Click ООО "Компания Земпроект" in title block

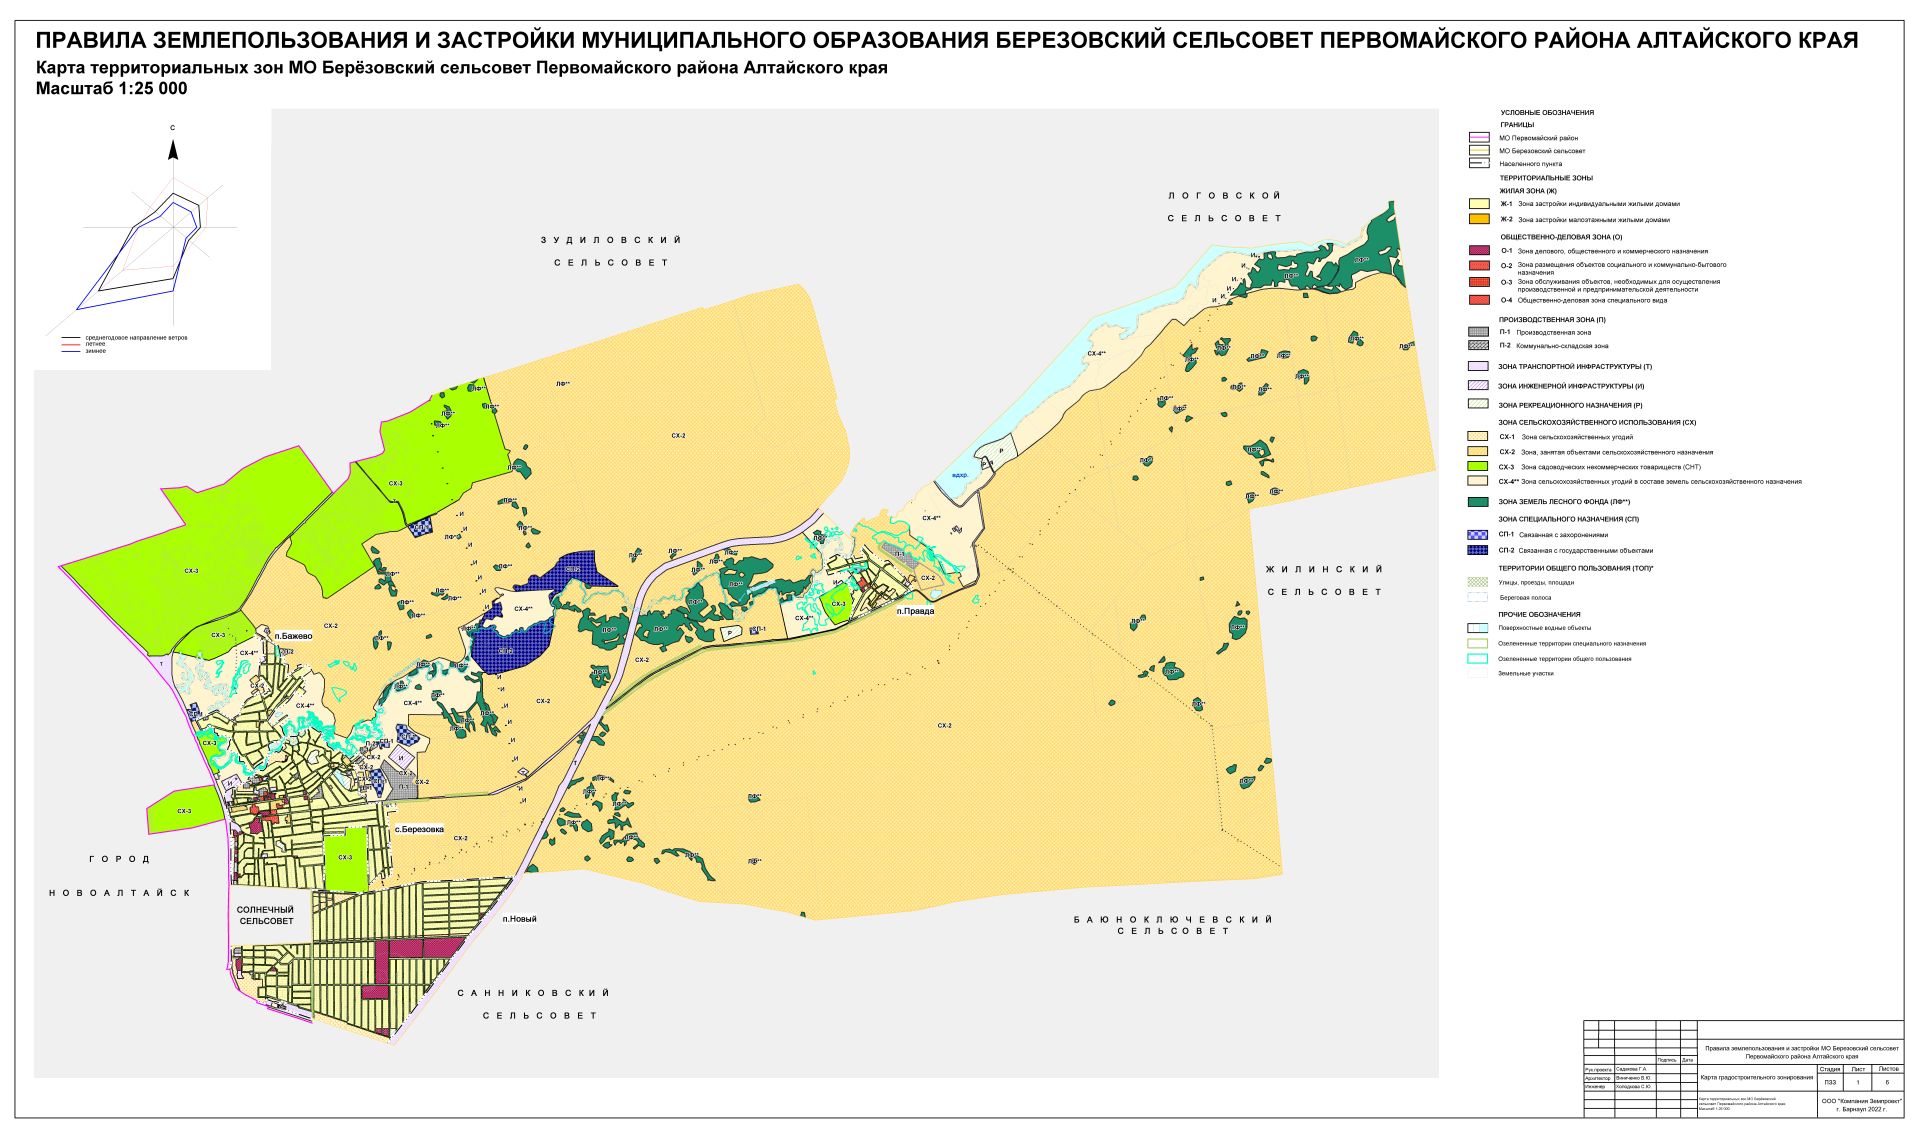[x=1861, y=1100]
